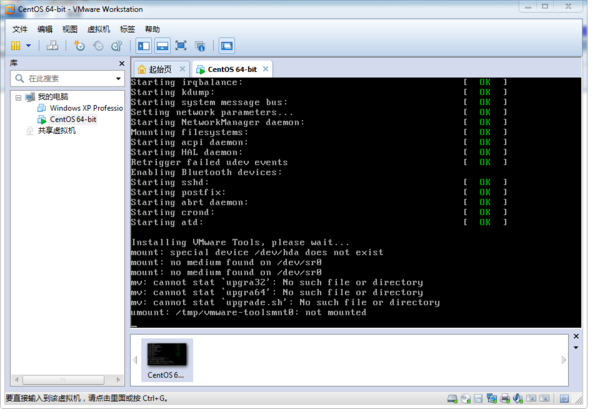Click the library horizontal scrollbar left arrow
Screen dimensions: 600x409
16,380
